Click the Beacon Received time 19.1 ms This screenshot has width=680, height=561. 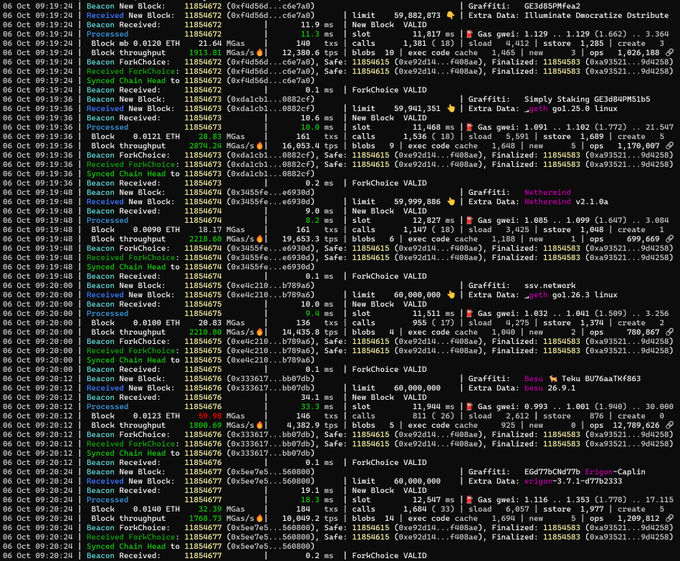click(x=310, y=490)
